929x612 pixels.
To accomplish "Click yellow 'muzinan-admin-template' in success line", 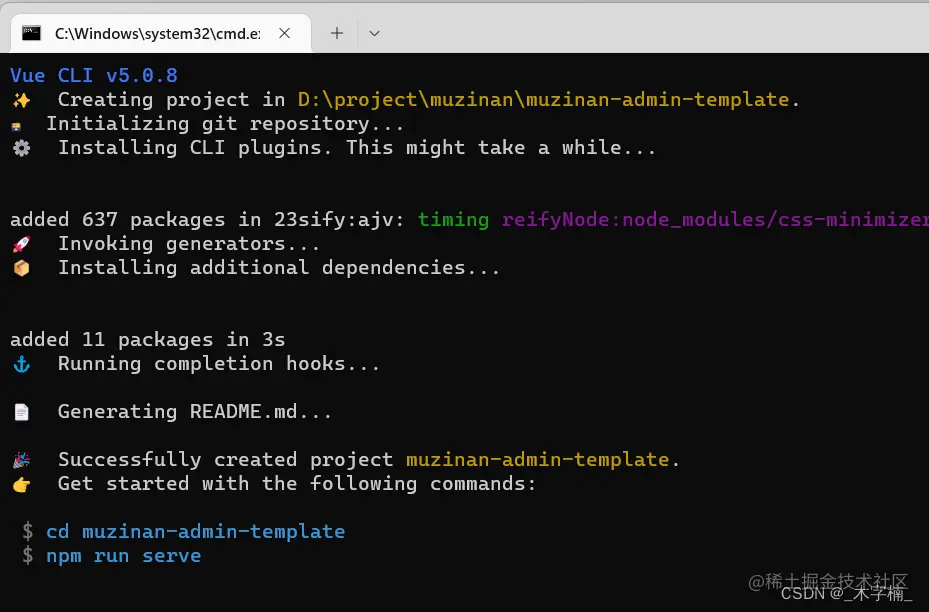I will (x=538, y=459).
